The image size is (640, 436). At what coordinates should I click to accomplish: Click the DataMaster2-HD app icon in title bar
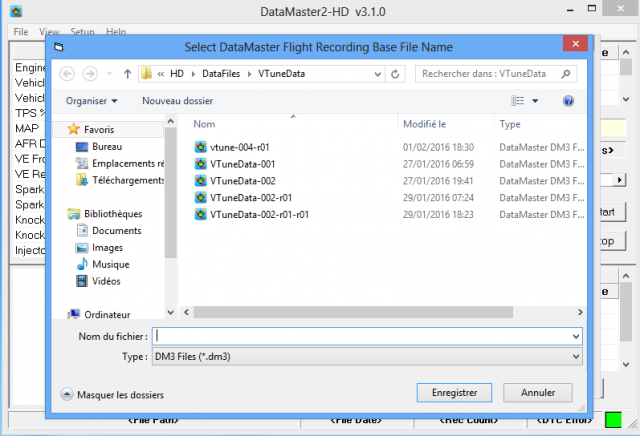[x=16, y=11]
